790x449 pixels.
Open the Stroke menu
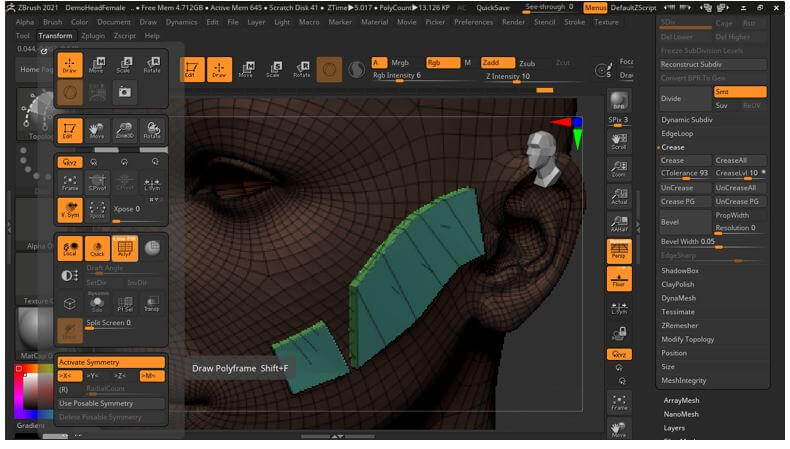point(574,22)
